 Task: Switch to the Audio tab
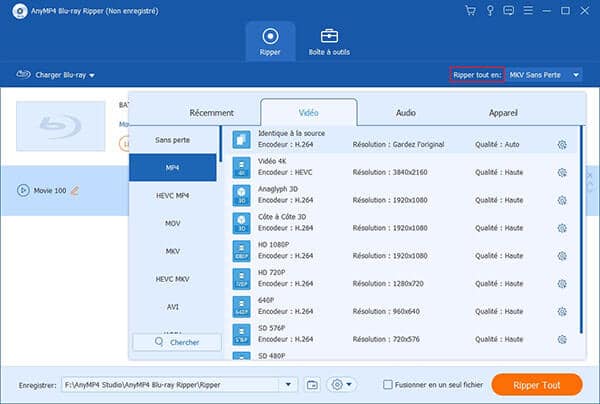[405, 113]
